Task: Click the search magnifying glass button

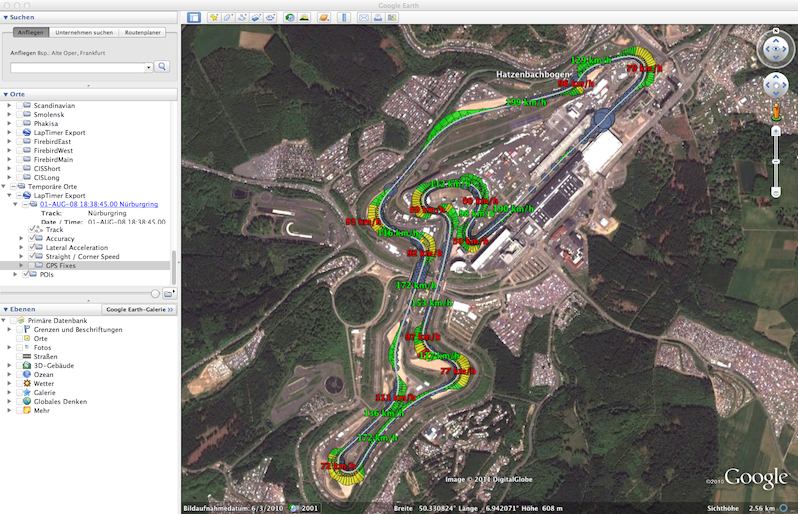Action: coord(162,67)
